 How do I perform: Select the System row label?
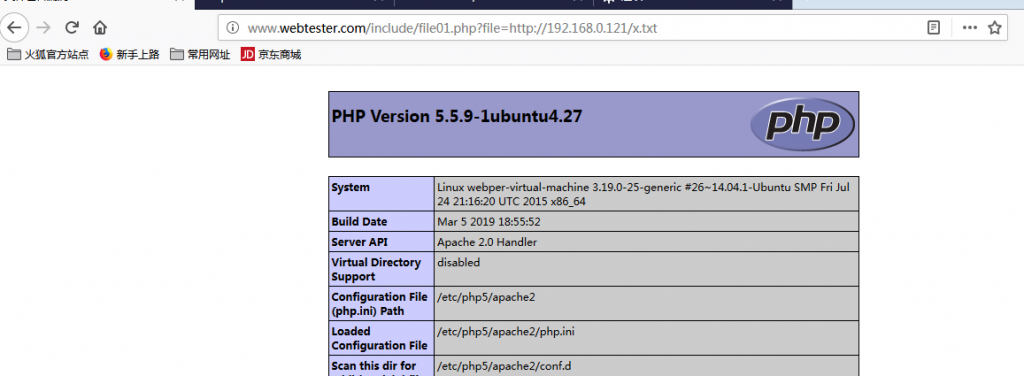pos(351,187)
